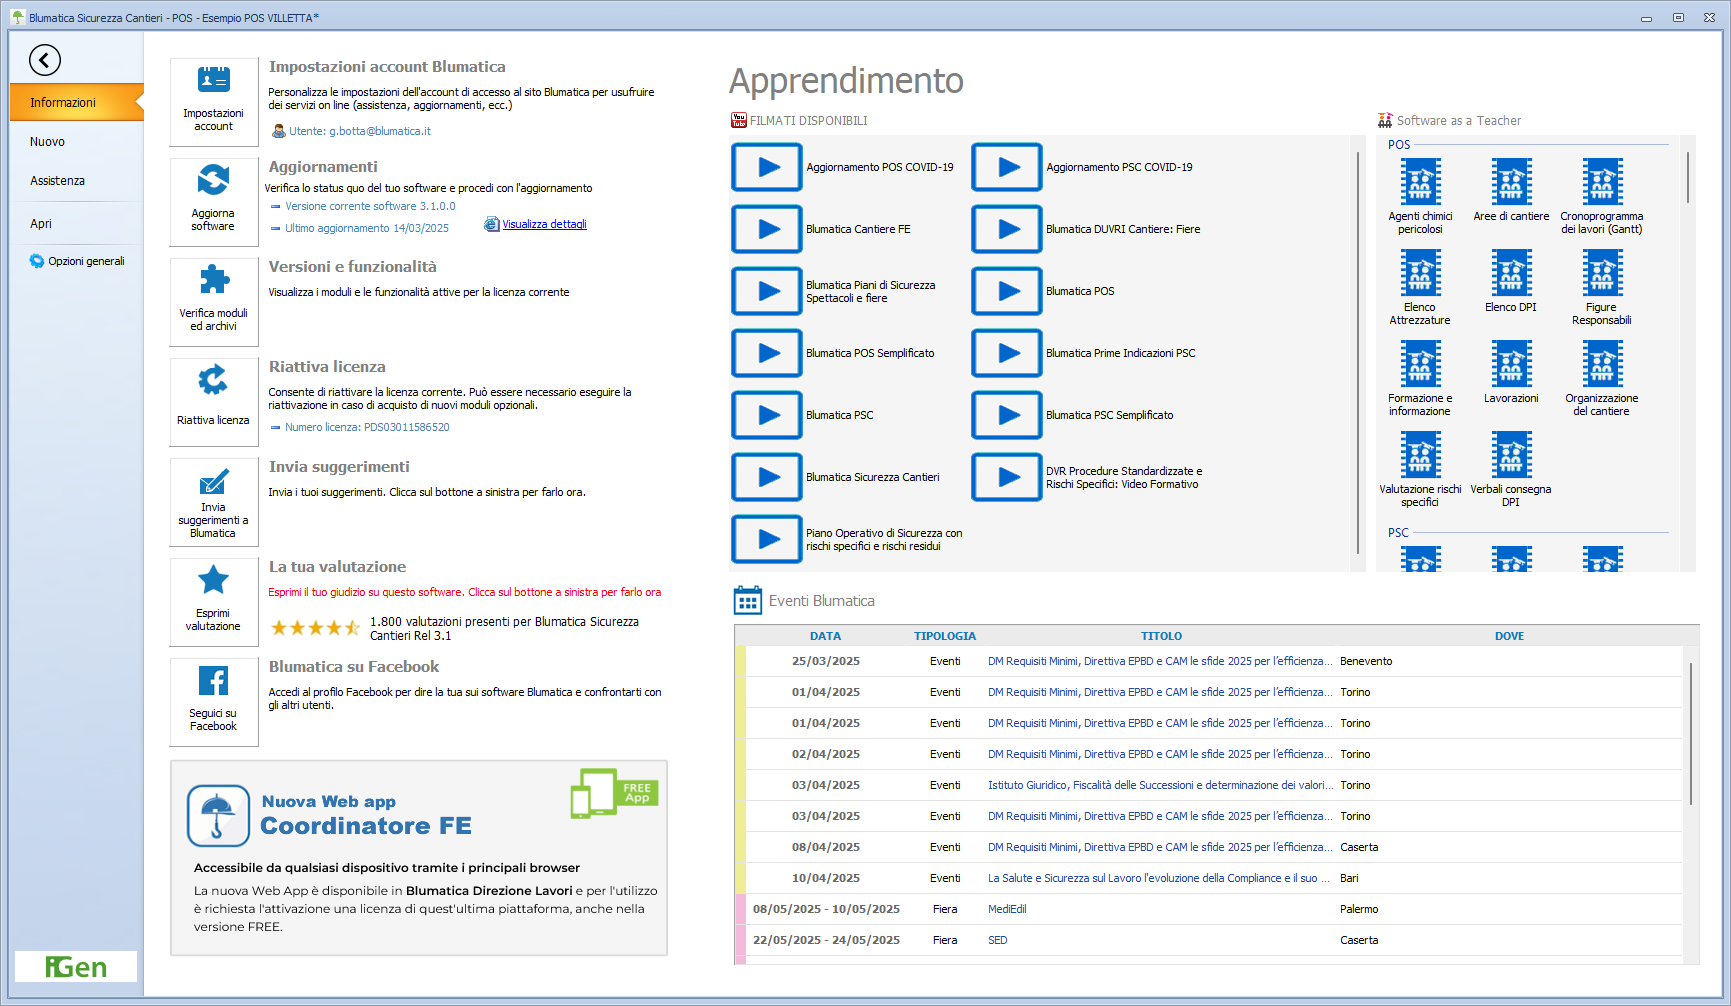Image resolution: width=1731 pixels, height=1006 pixels.
Task: Click the DOVE column header
Action: [x=1509, y=636]
